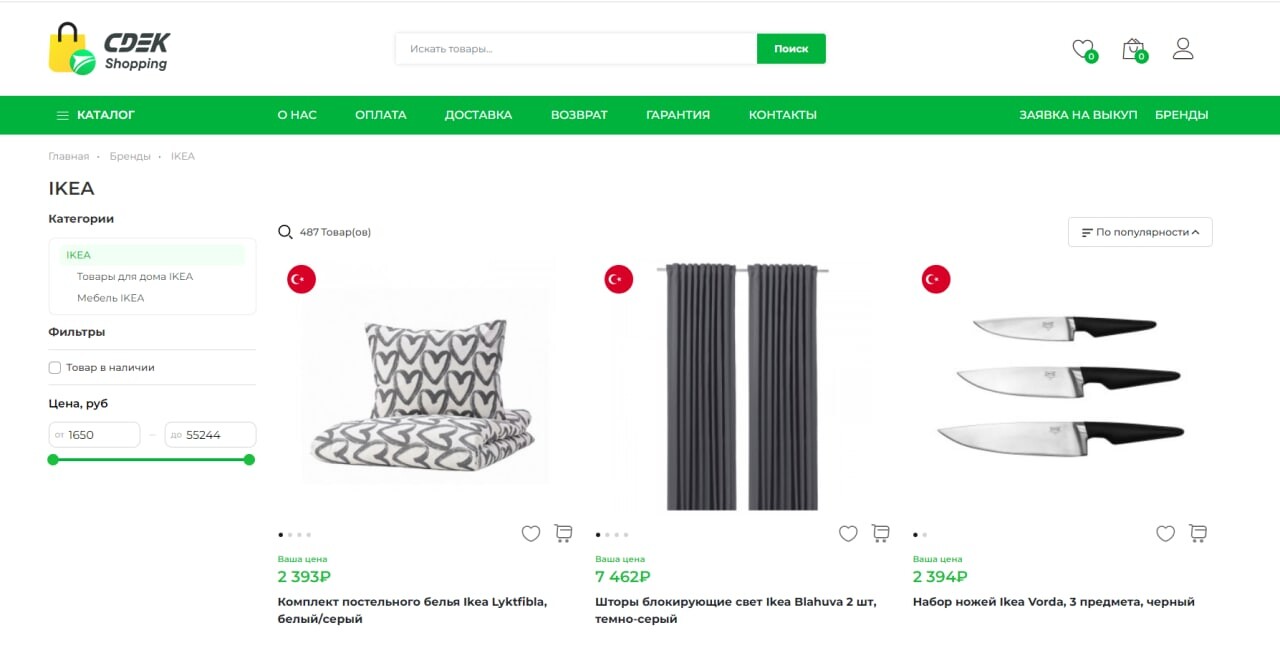The width and height of the screenshot is (1280, 648).
Task: Open the 'ДОСТАВКА' menu item
Action: 478,115
